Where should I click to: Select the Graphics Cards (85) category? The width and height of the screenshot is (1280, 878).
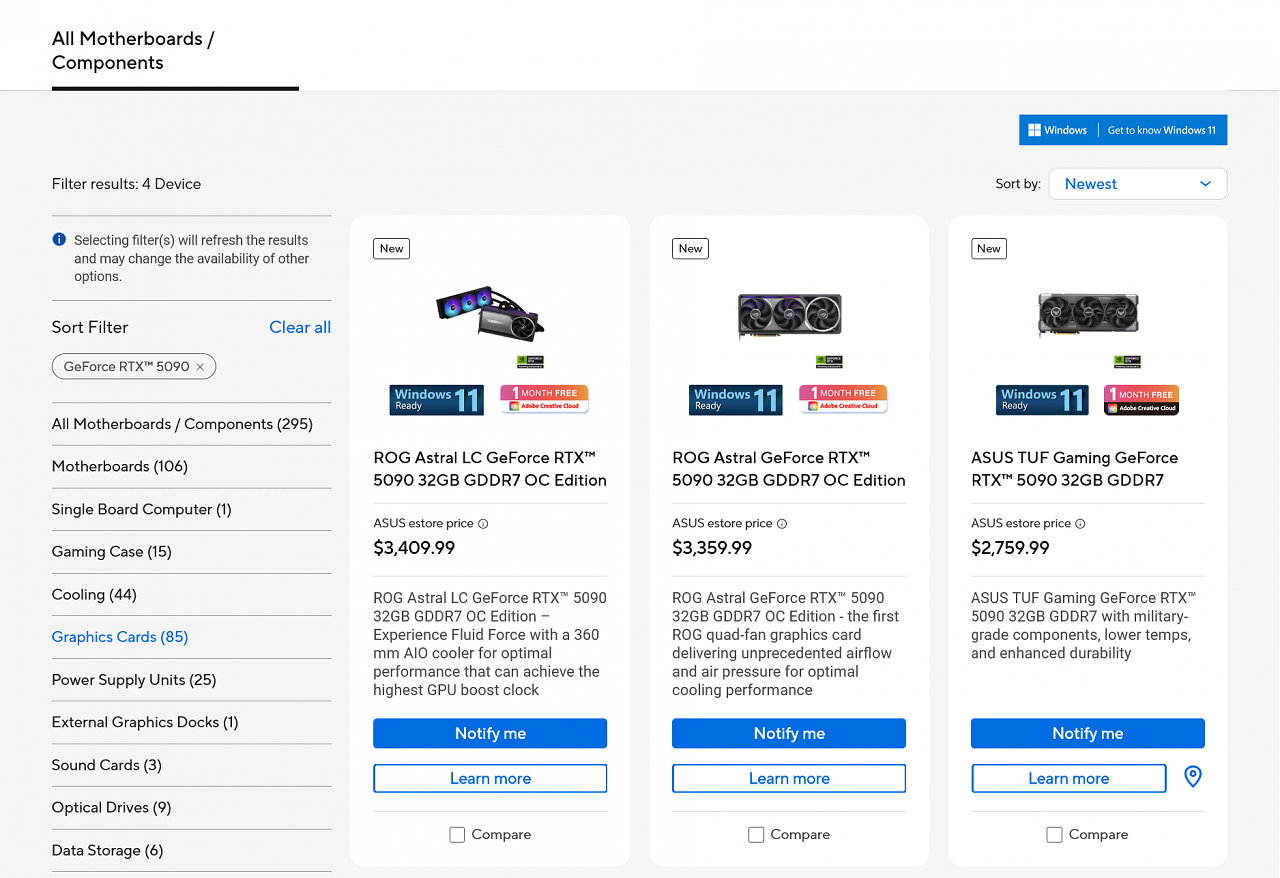(x=120, y=637)
